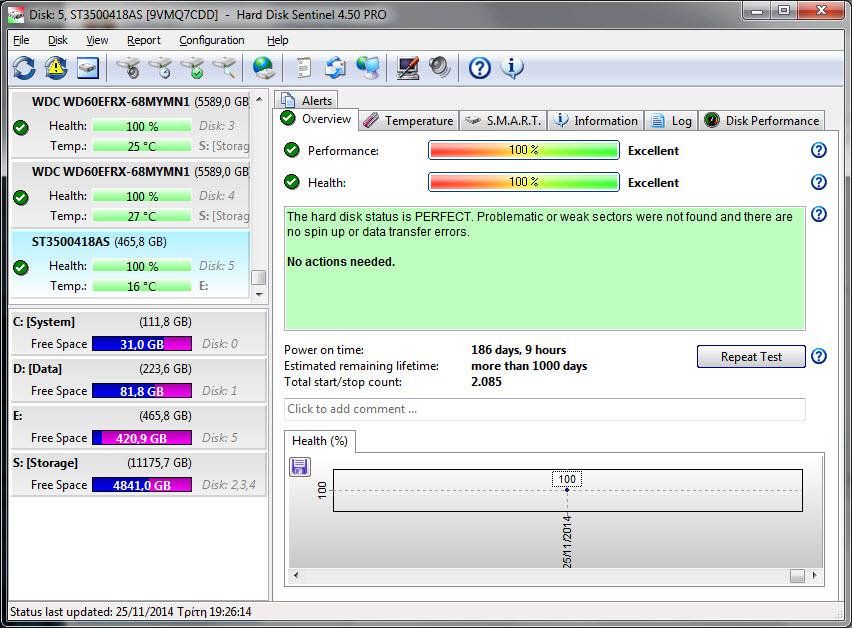This screenshot has height=628, width=852.
Task: Click help icon beside the status description box
Action: point(818,215)
